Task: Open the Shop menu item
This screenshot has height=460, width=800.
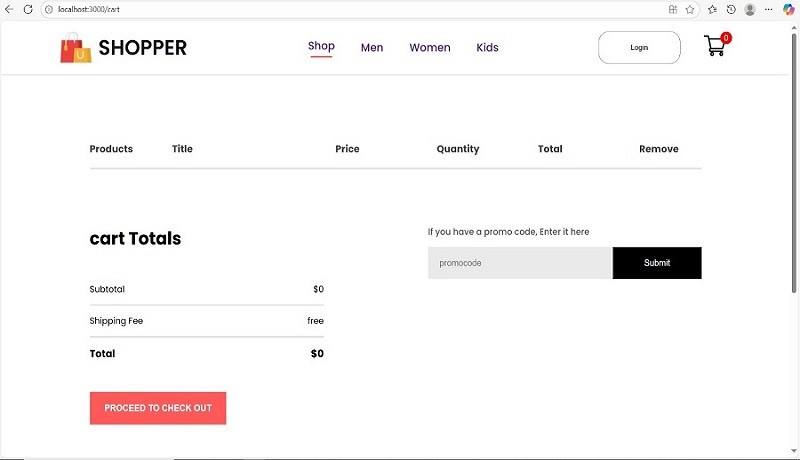Action: (x=321, y=46)
